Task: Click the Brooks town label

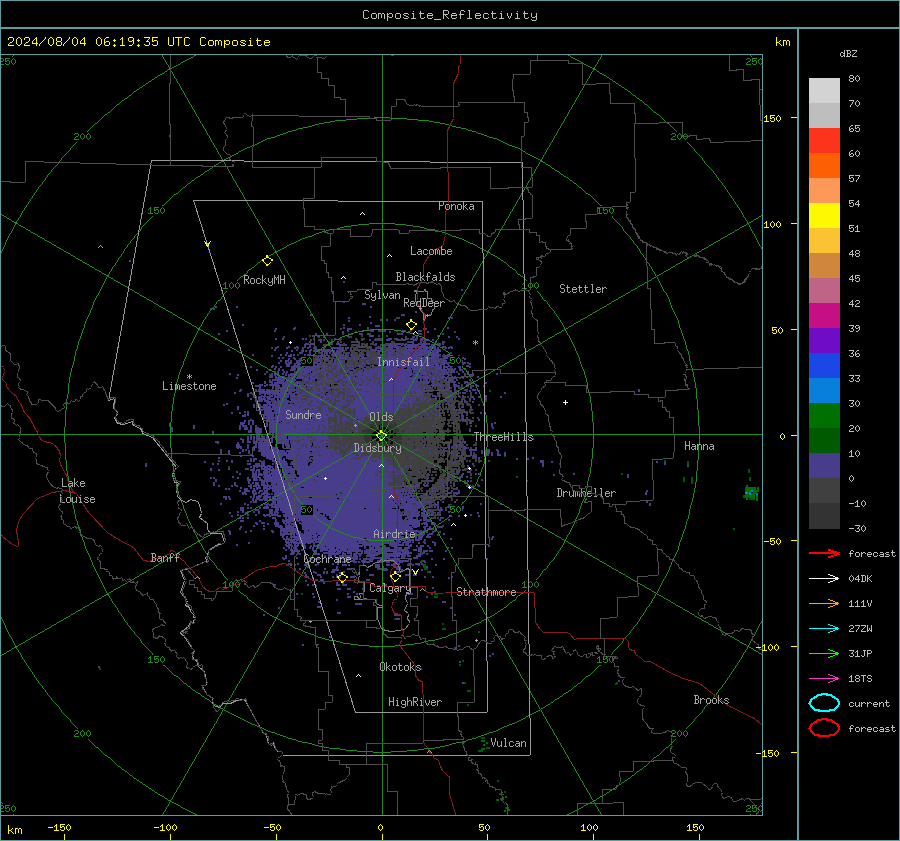Action: [x=711, y=700]
